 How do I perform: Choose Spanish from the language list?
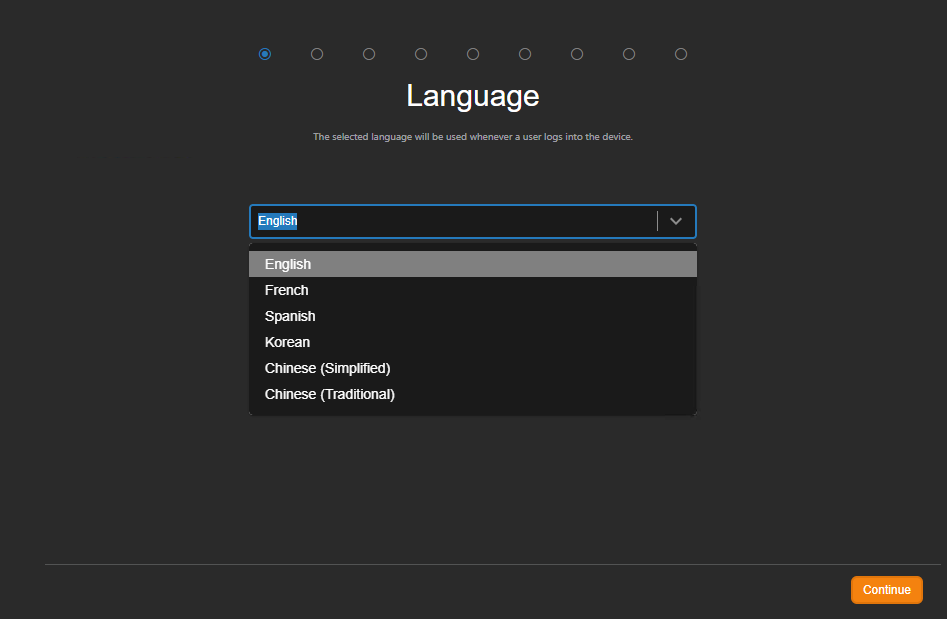473,316
